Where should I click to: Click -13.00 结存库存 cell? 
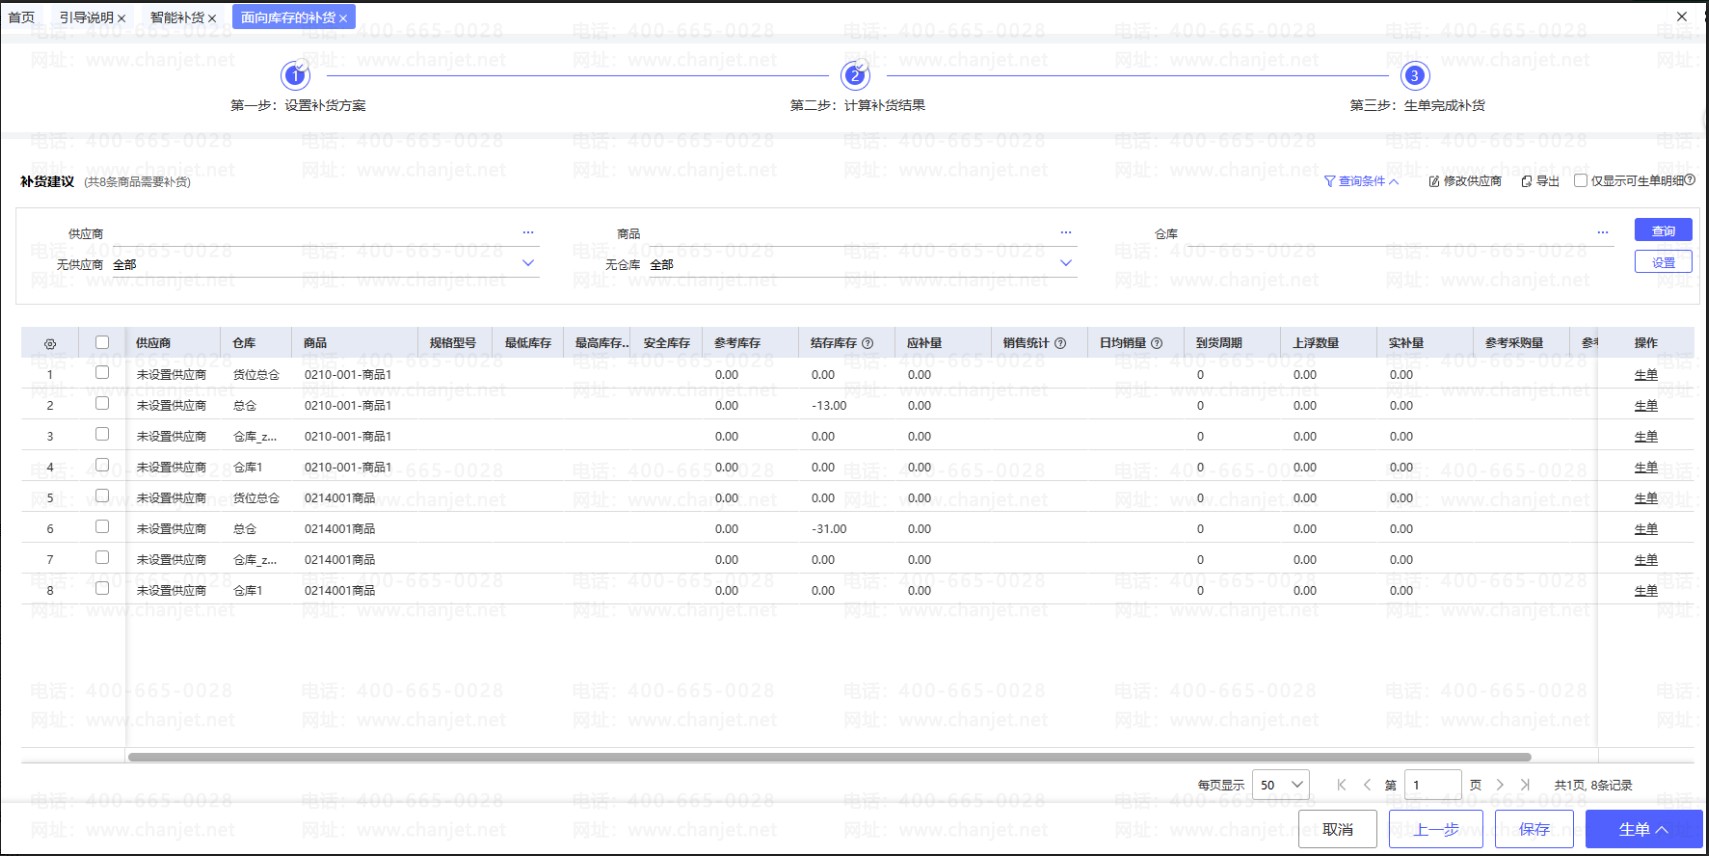coord(829,406)
